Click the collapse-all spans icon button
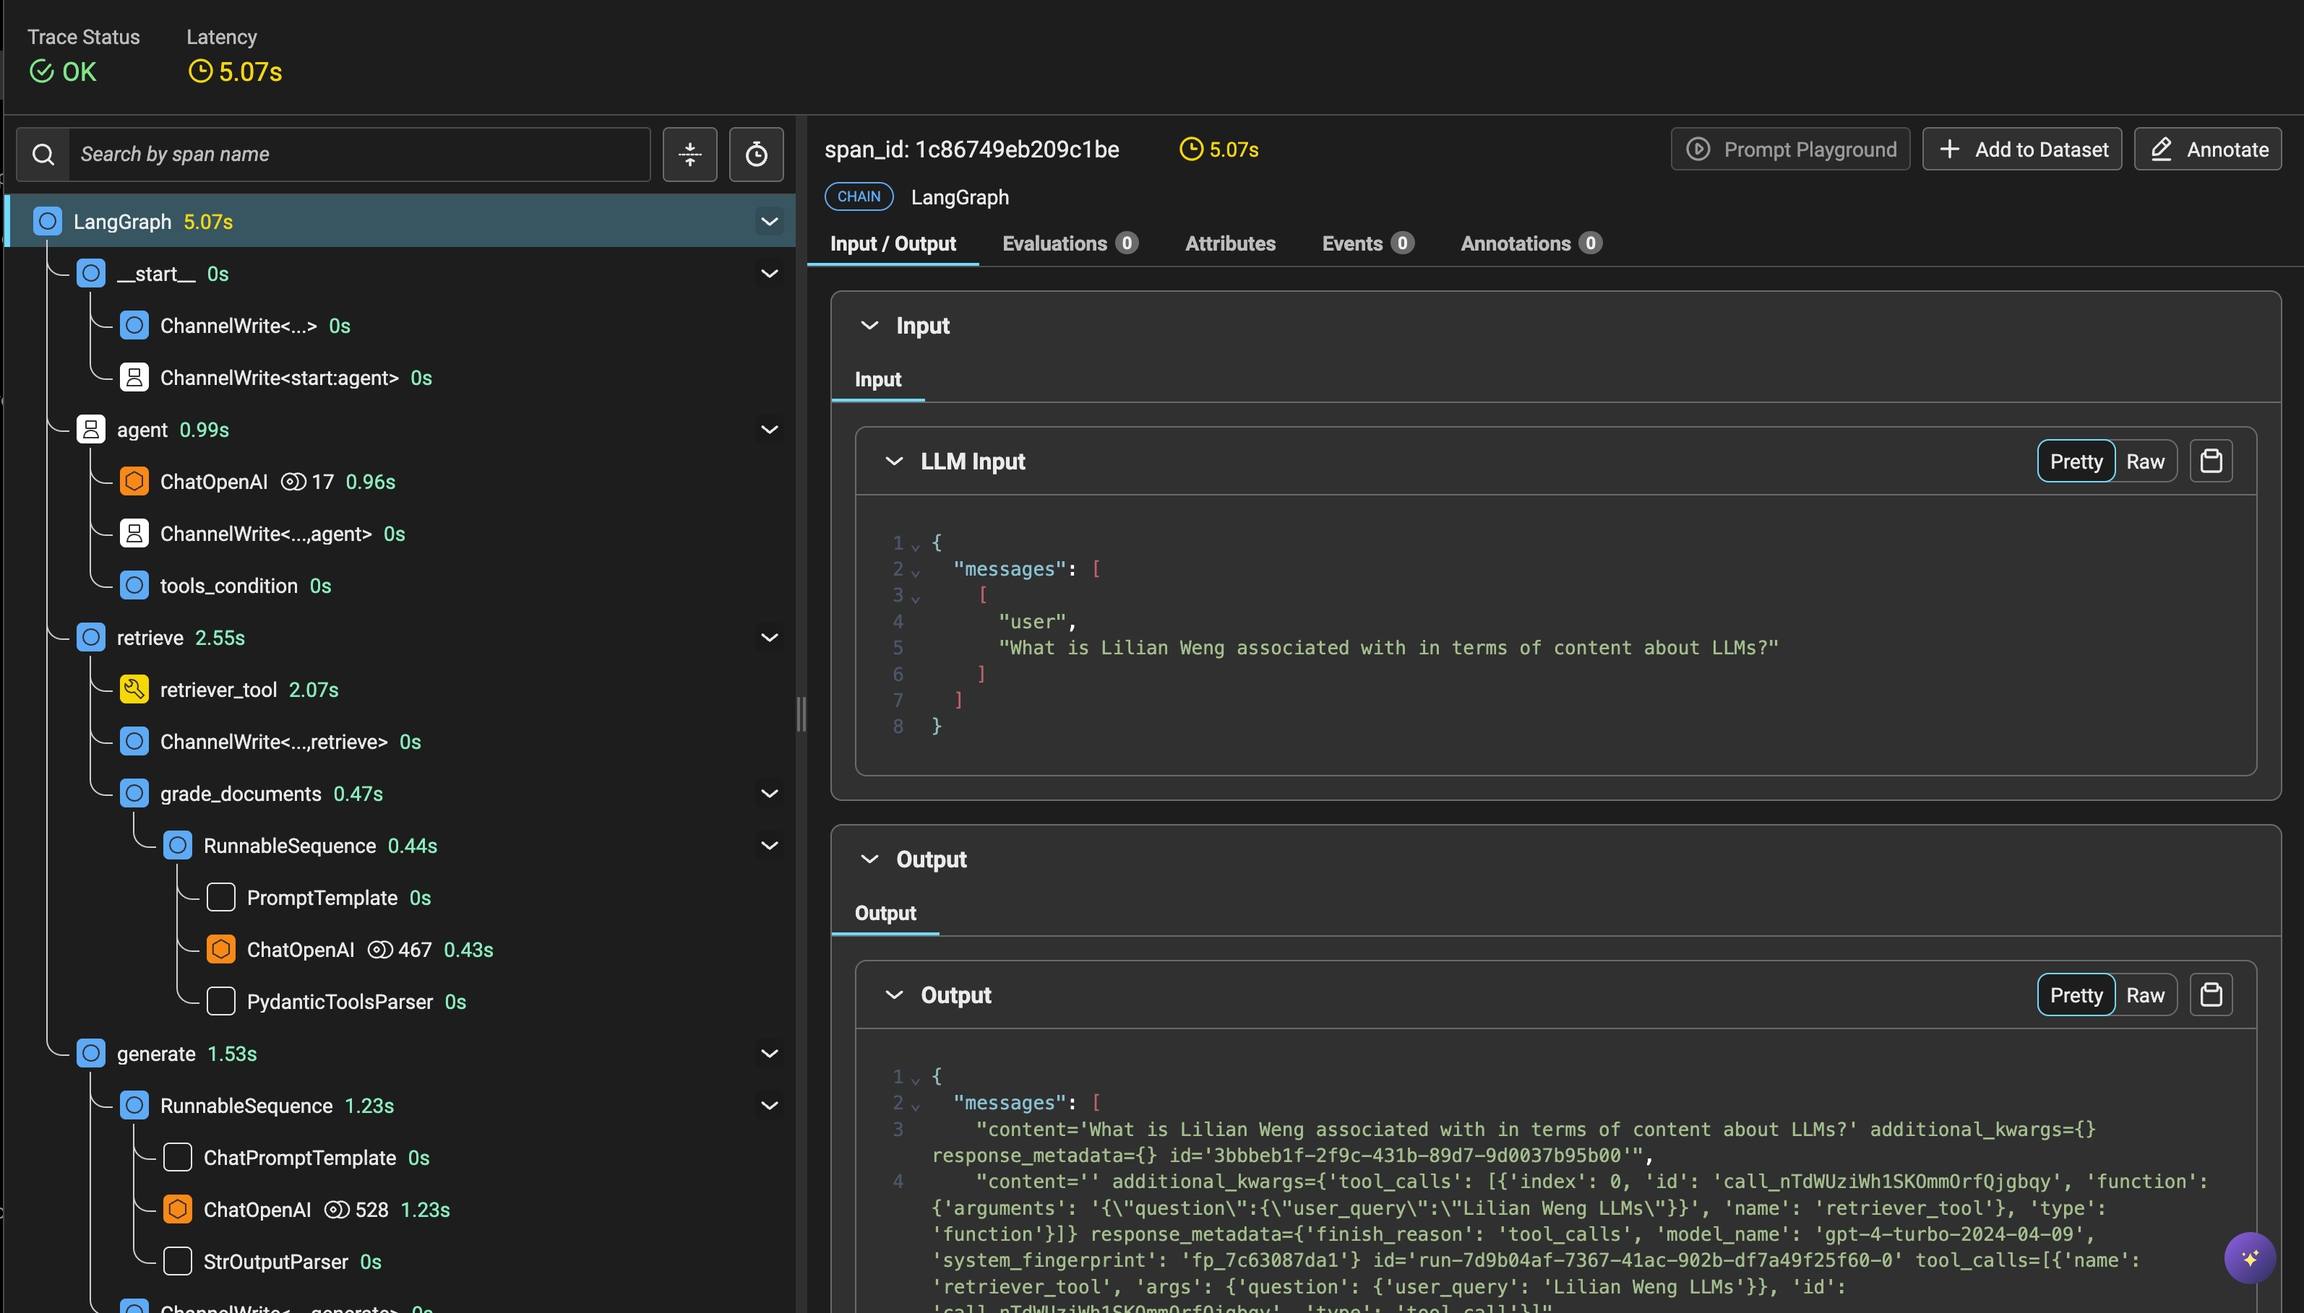Image resolution: width=2304 pixels, height=1313 pixels. 690,154
